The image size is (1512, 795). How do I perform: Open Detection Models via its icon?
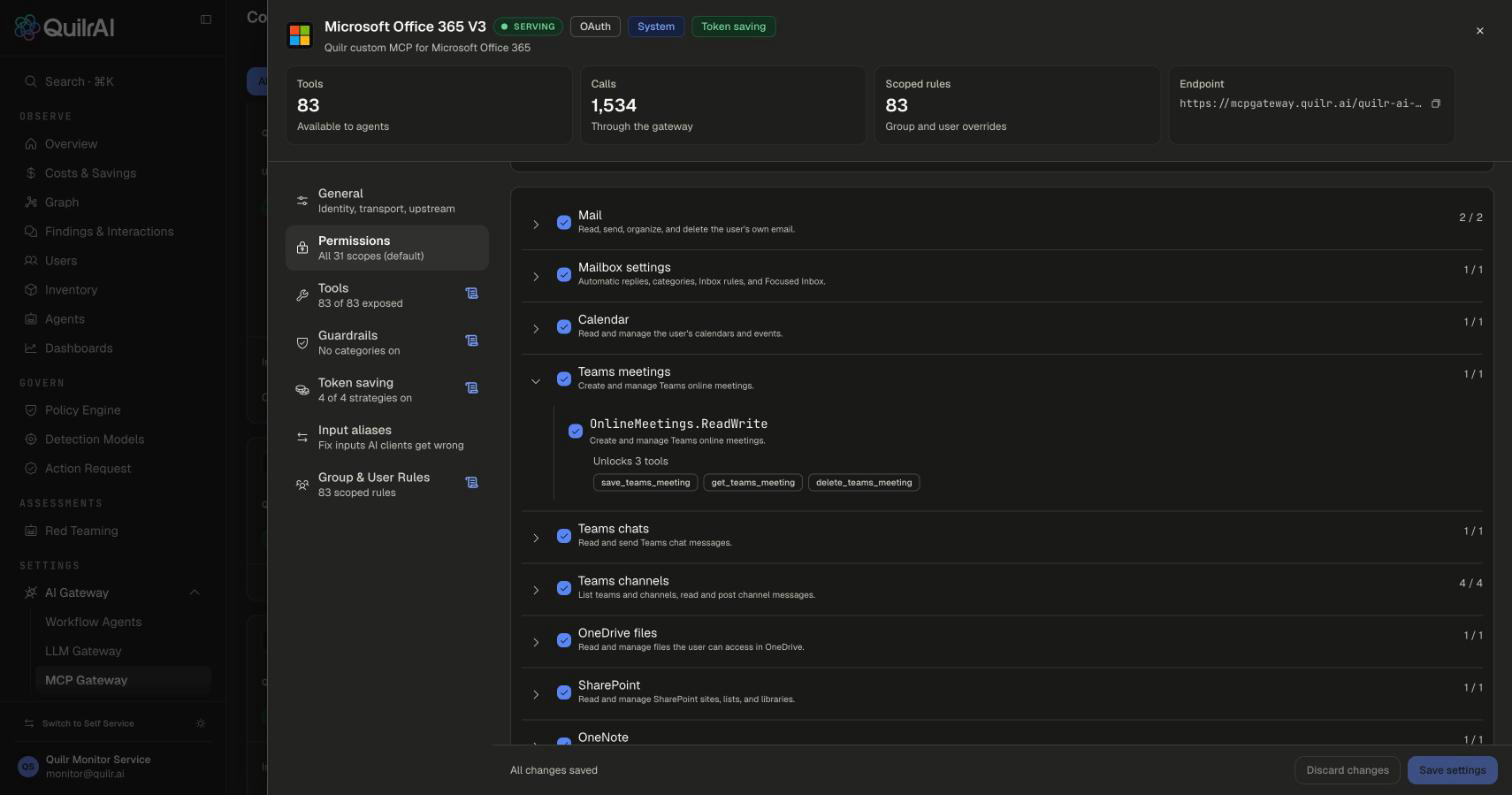pyautogui.click(x=31, y=439)
